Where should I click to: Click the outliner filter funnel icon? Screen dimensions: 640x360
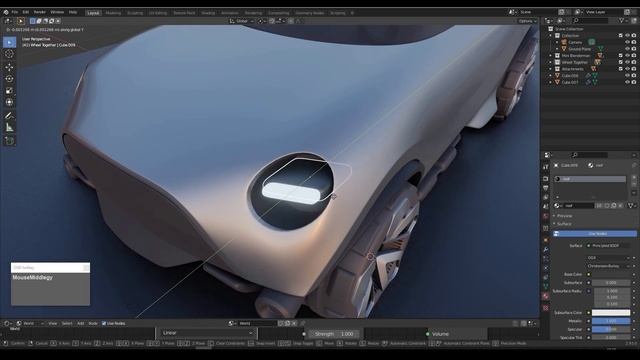621,20
